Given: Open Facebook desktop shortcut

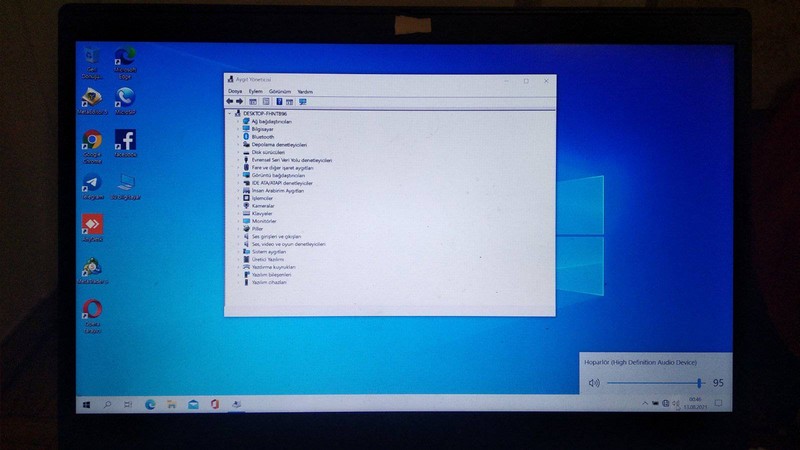Looking at the screenshot, I should [125, 143].
